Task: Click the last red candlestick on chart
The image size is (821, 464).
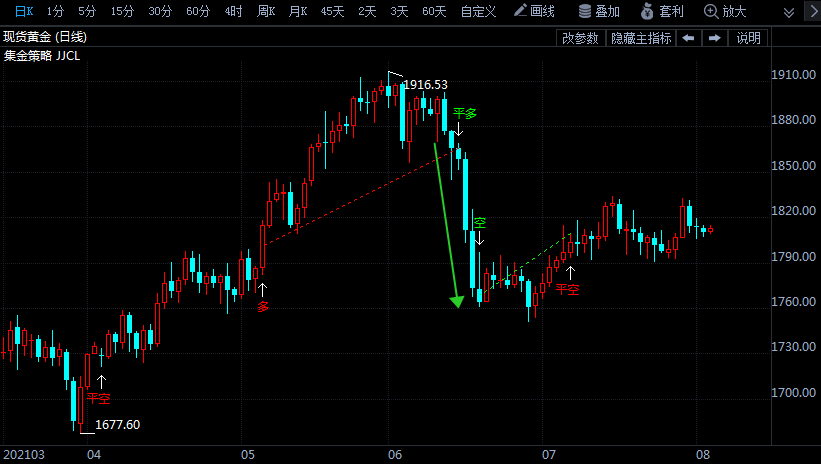Action: (x=711, y=229)
